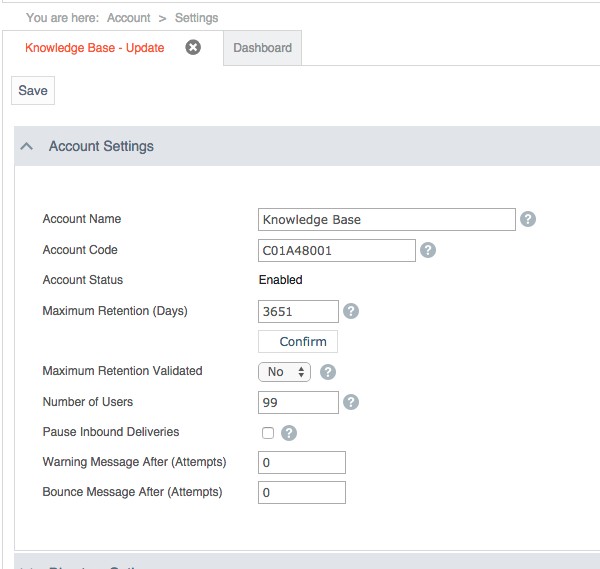This screenshot has width=600, height=569.
Task: Go to Settings in the breadcrumb
Action: tap(196, 18)
